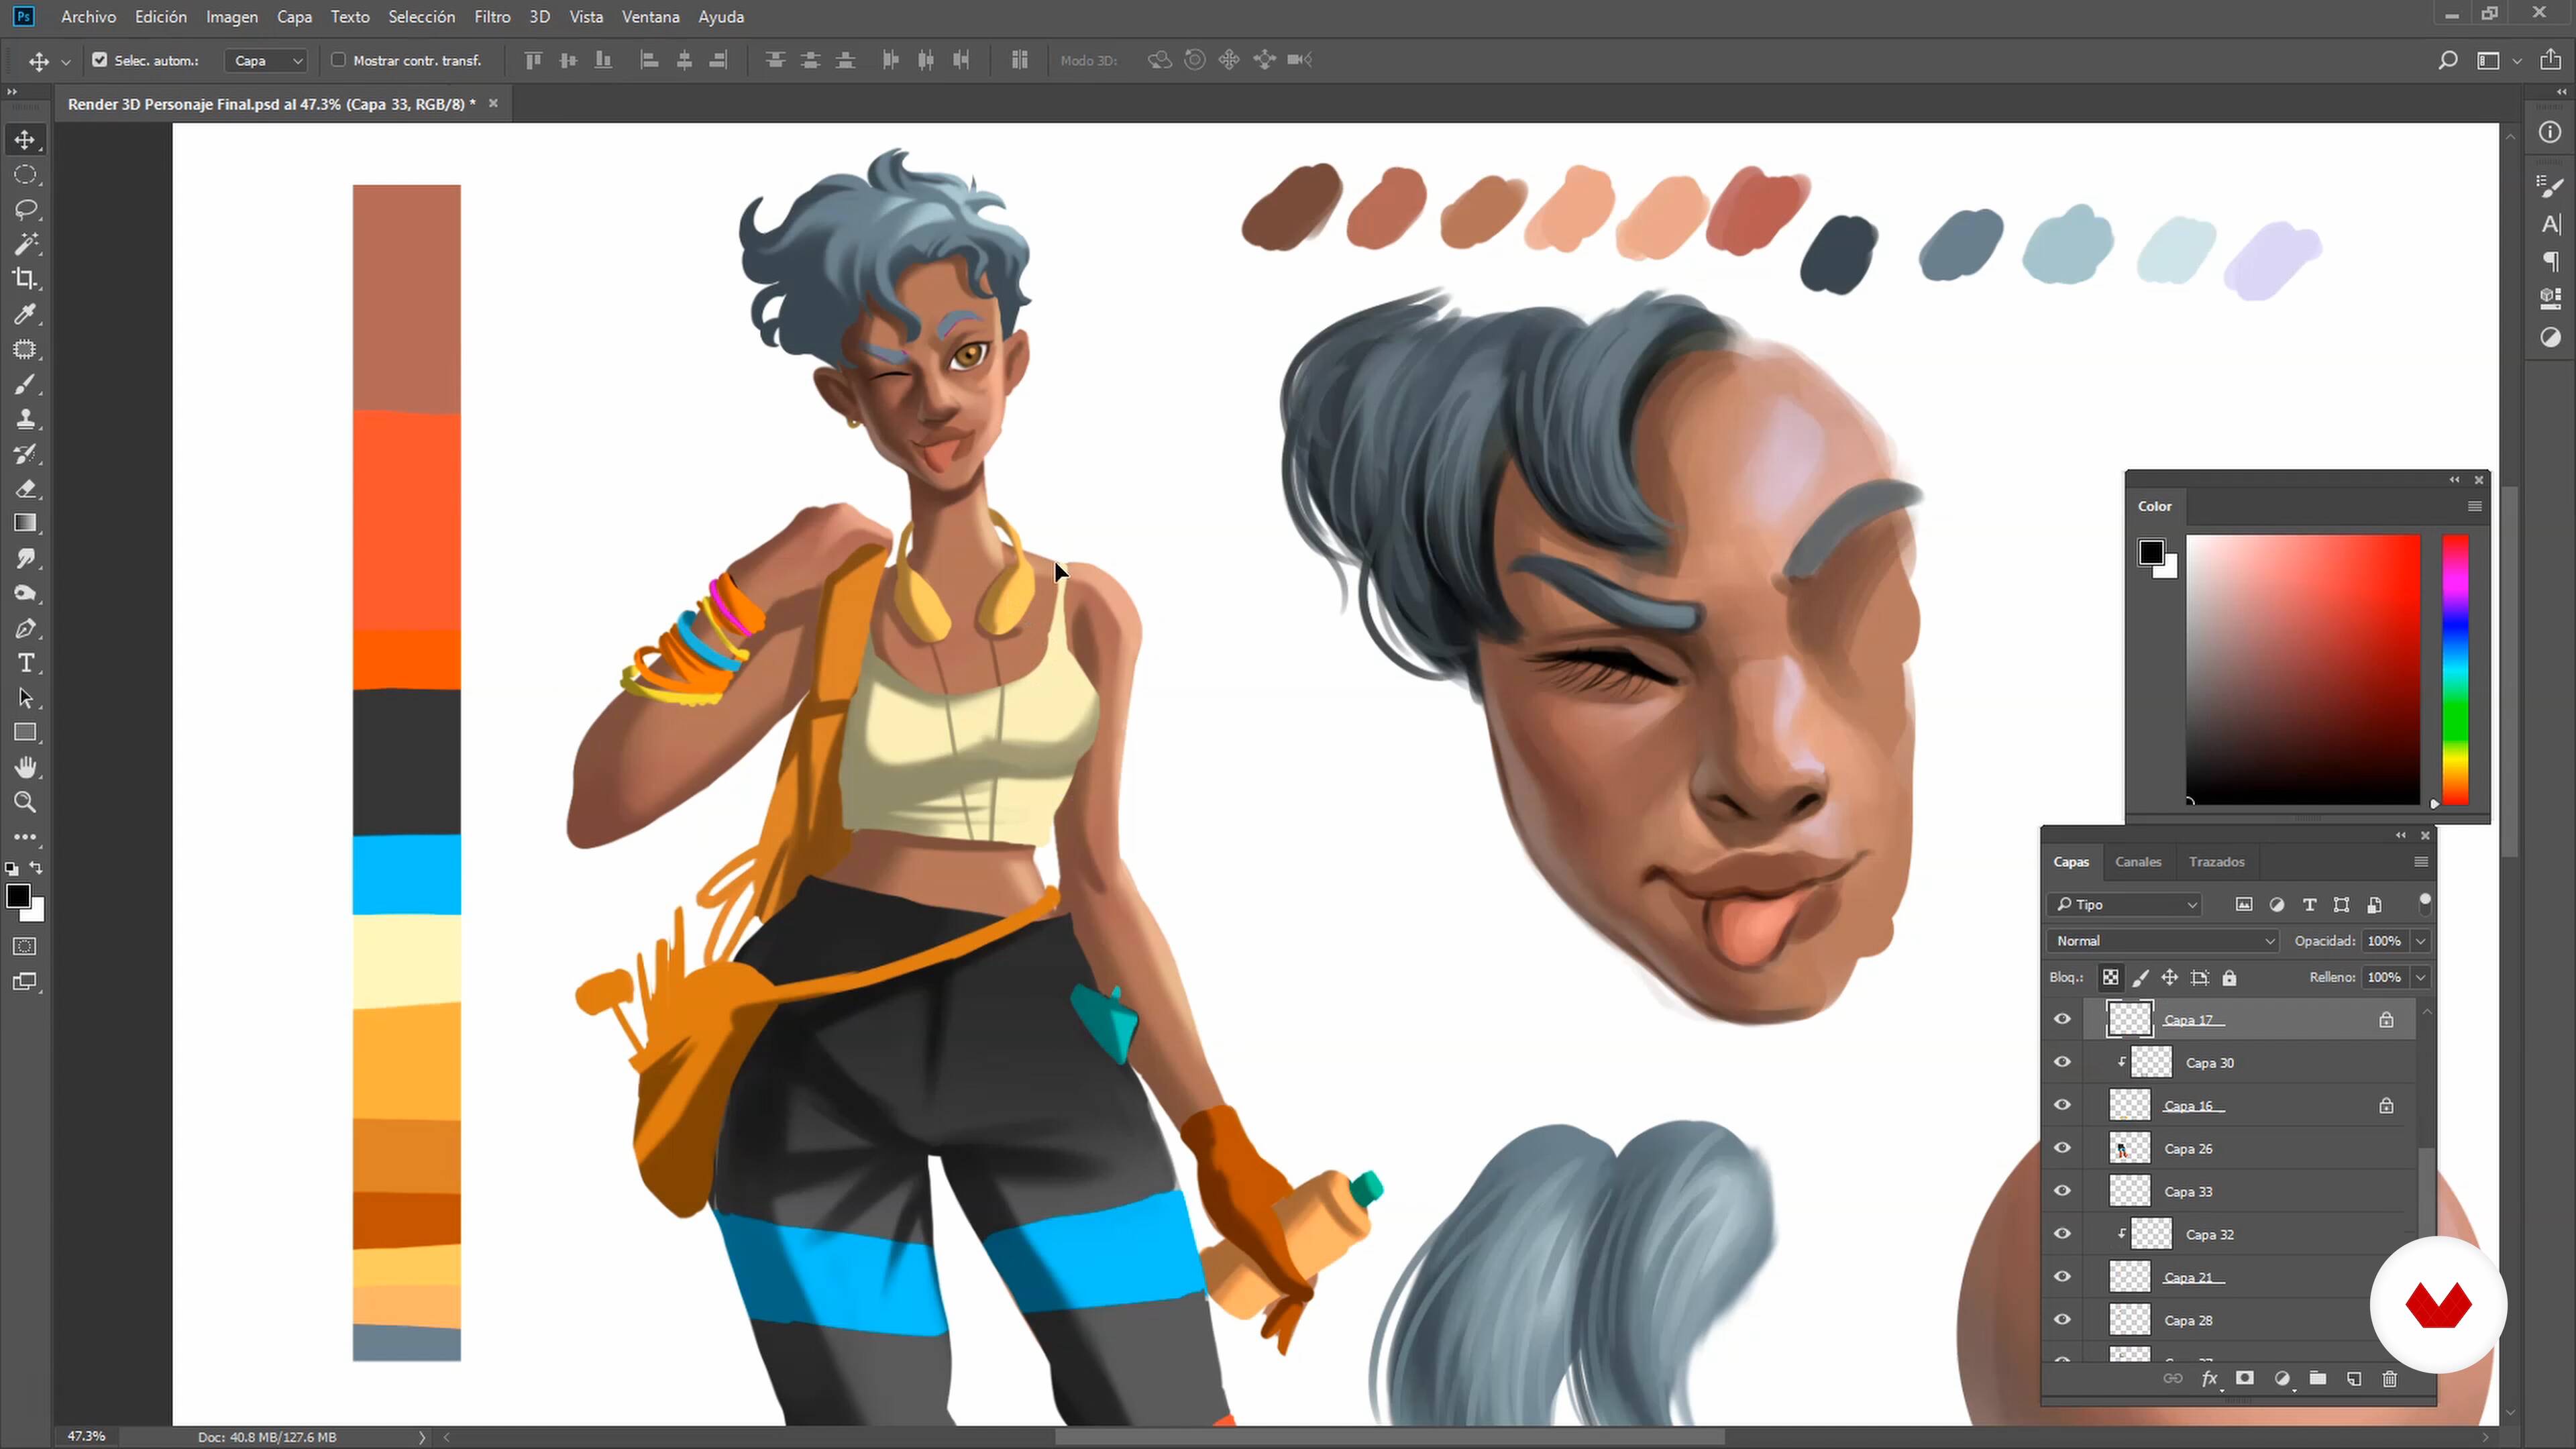Open the Archivo menu

88,17
